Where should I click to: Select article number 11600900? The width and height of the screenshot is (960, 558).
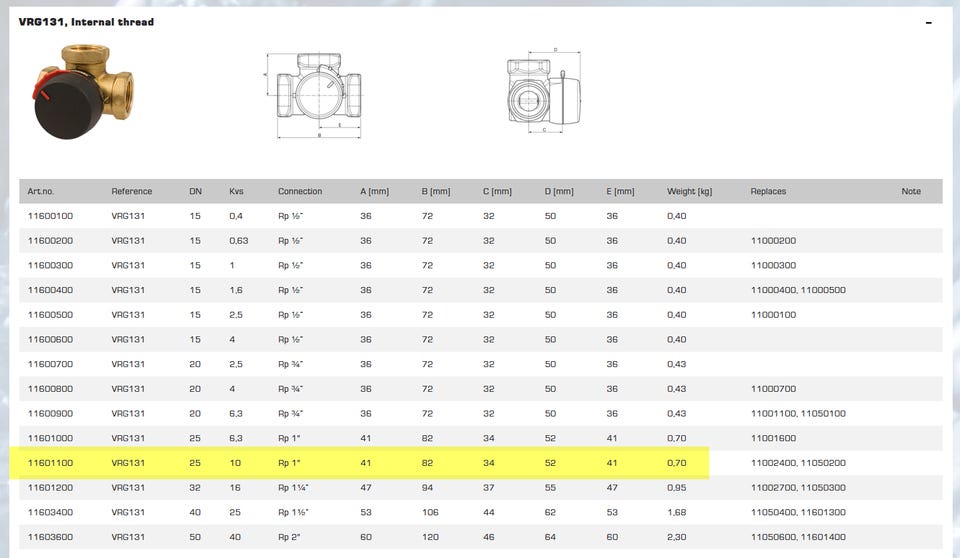point(50,413)
